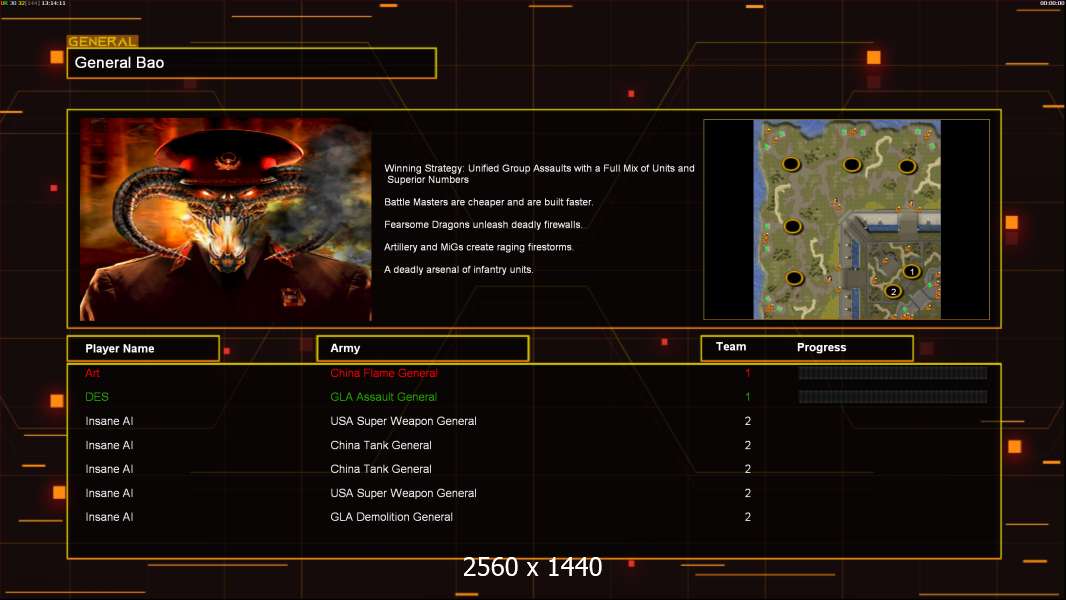Click start position 2 on the map
Image resolution: width=1066 pixels, height=600 pixels.
point(893,292)
